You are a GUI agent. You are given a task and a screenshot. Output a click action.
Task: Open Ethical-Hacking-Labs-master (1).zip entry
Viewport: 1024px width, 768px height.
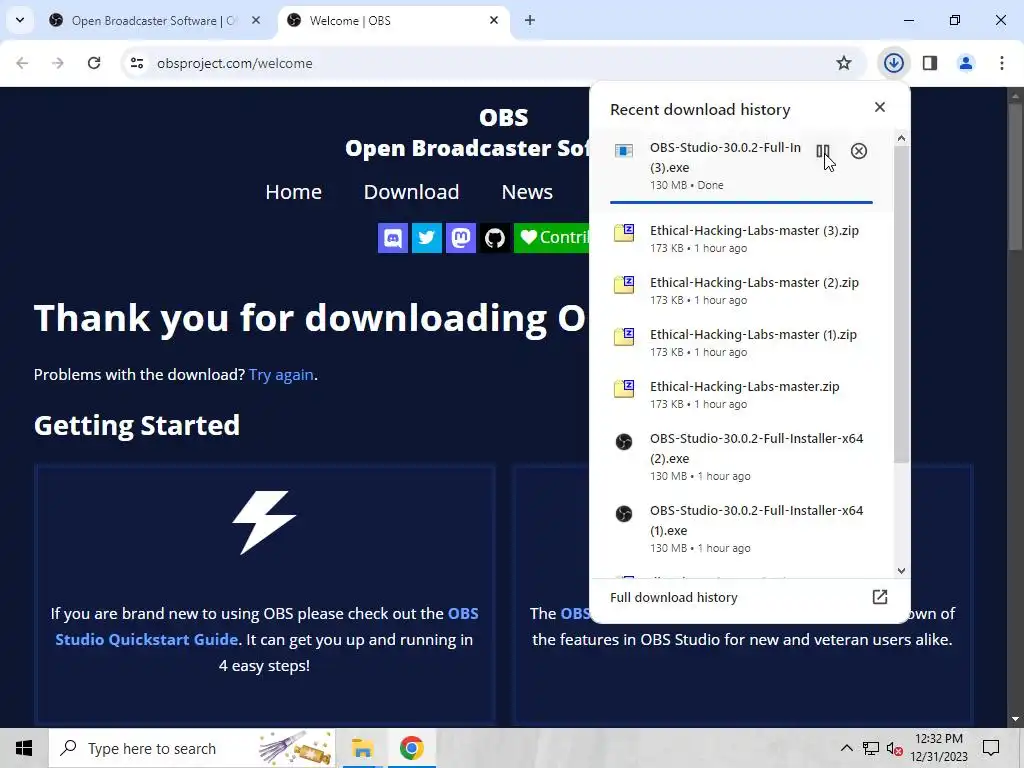(741, 342)
